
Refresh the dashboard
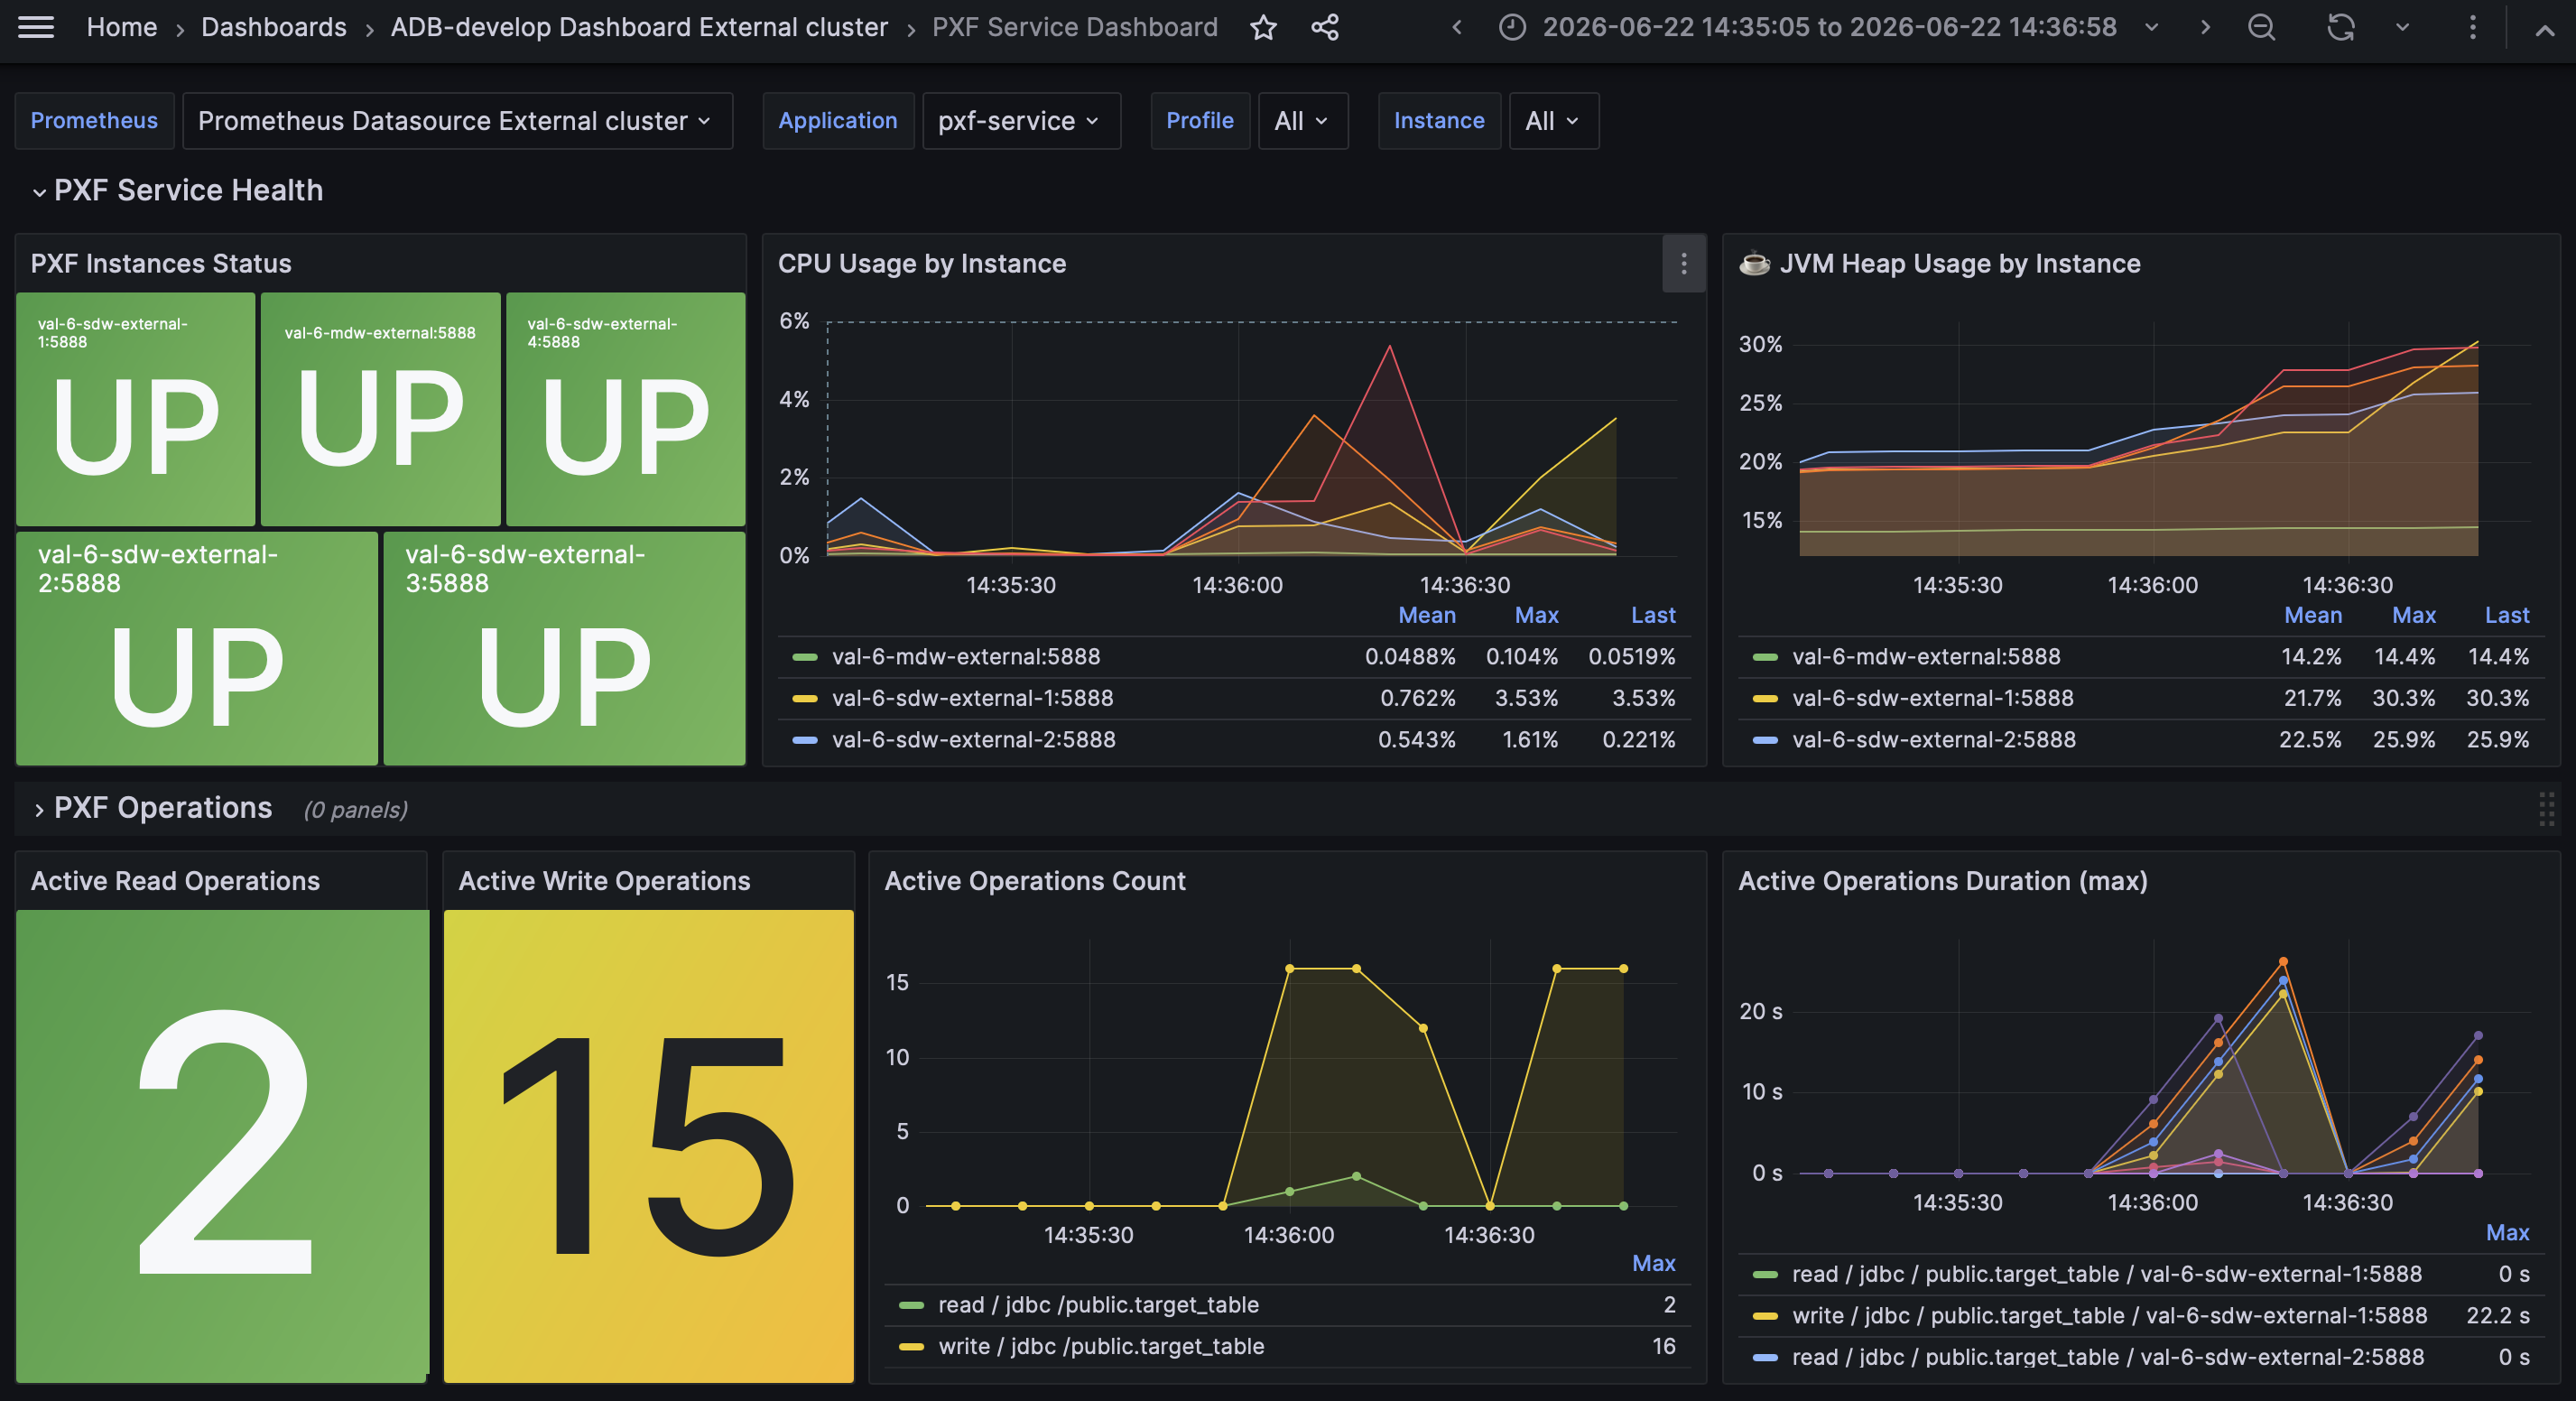[x=2341, y=27]
